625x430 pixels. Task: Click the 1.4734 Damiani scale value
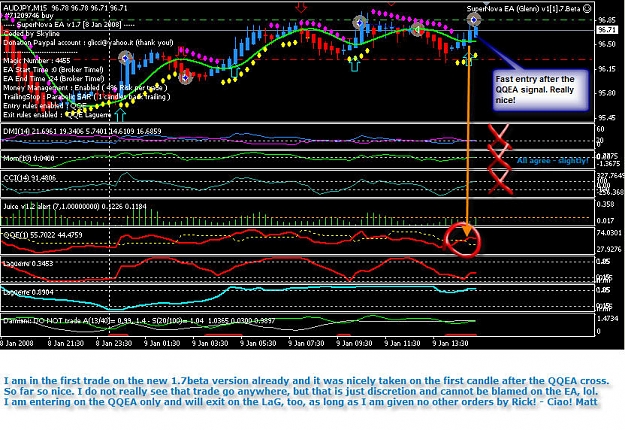point(608,318)
